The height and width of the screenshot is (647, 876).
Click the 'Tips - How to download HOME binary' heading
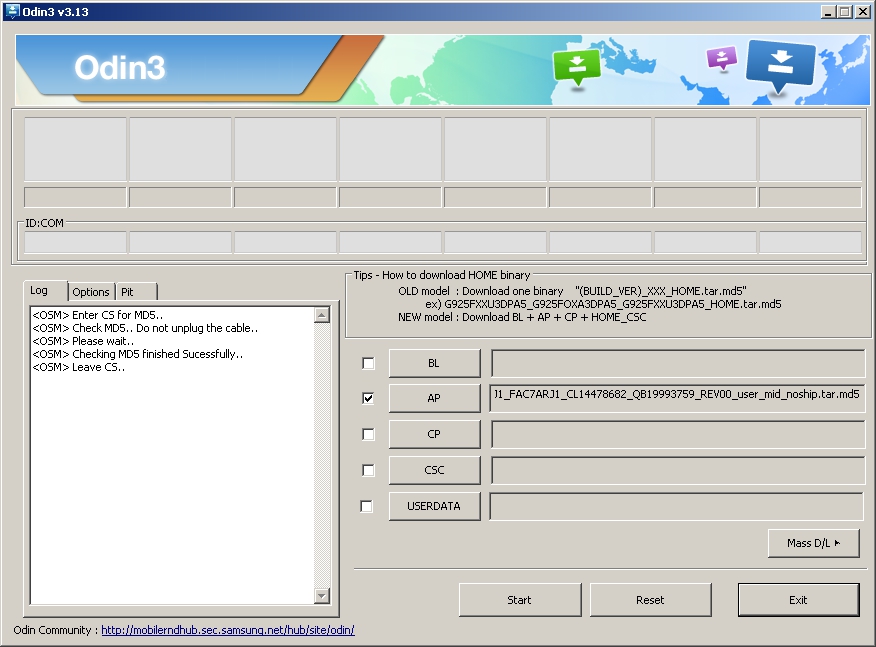tap(442, 275)
